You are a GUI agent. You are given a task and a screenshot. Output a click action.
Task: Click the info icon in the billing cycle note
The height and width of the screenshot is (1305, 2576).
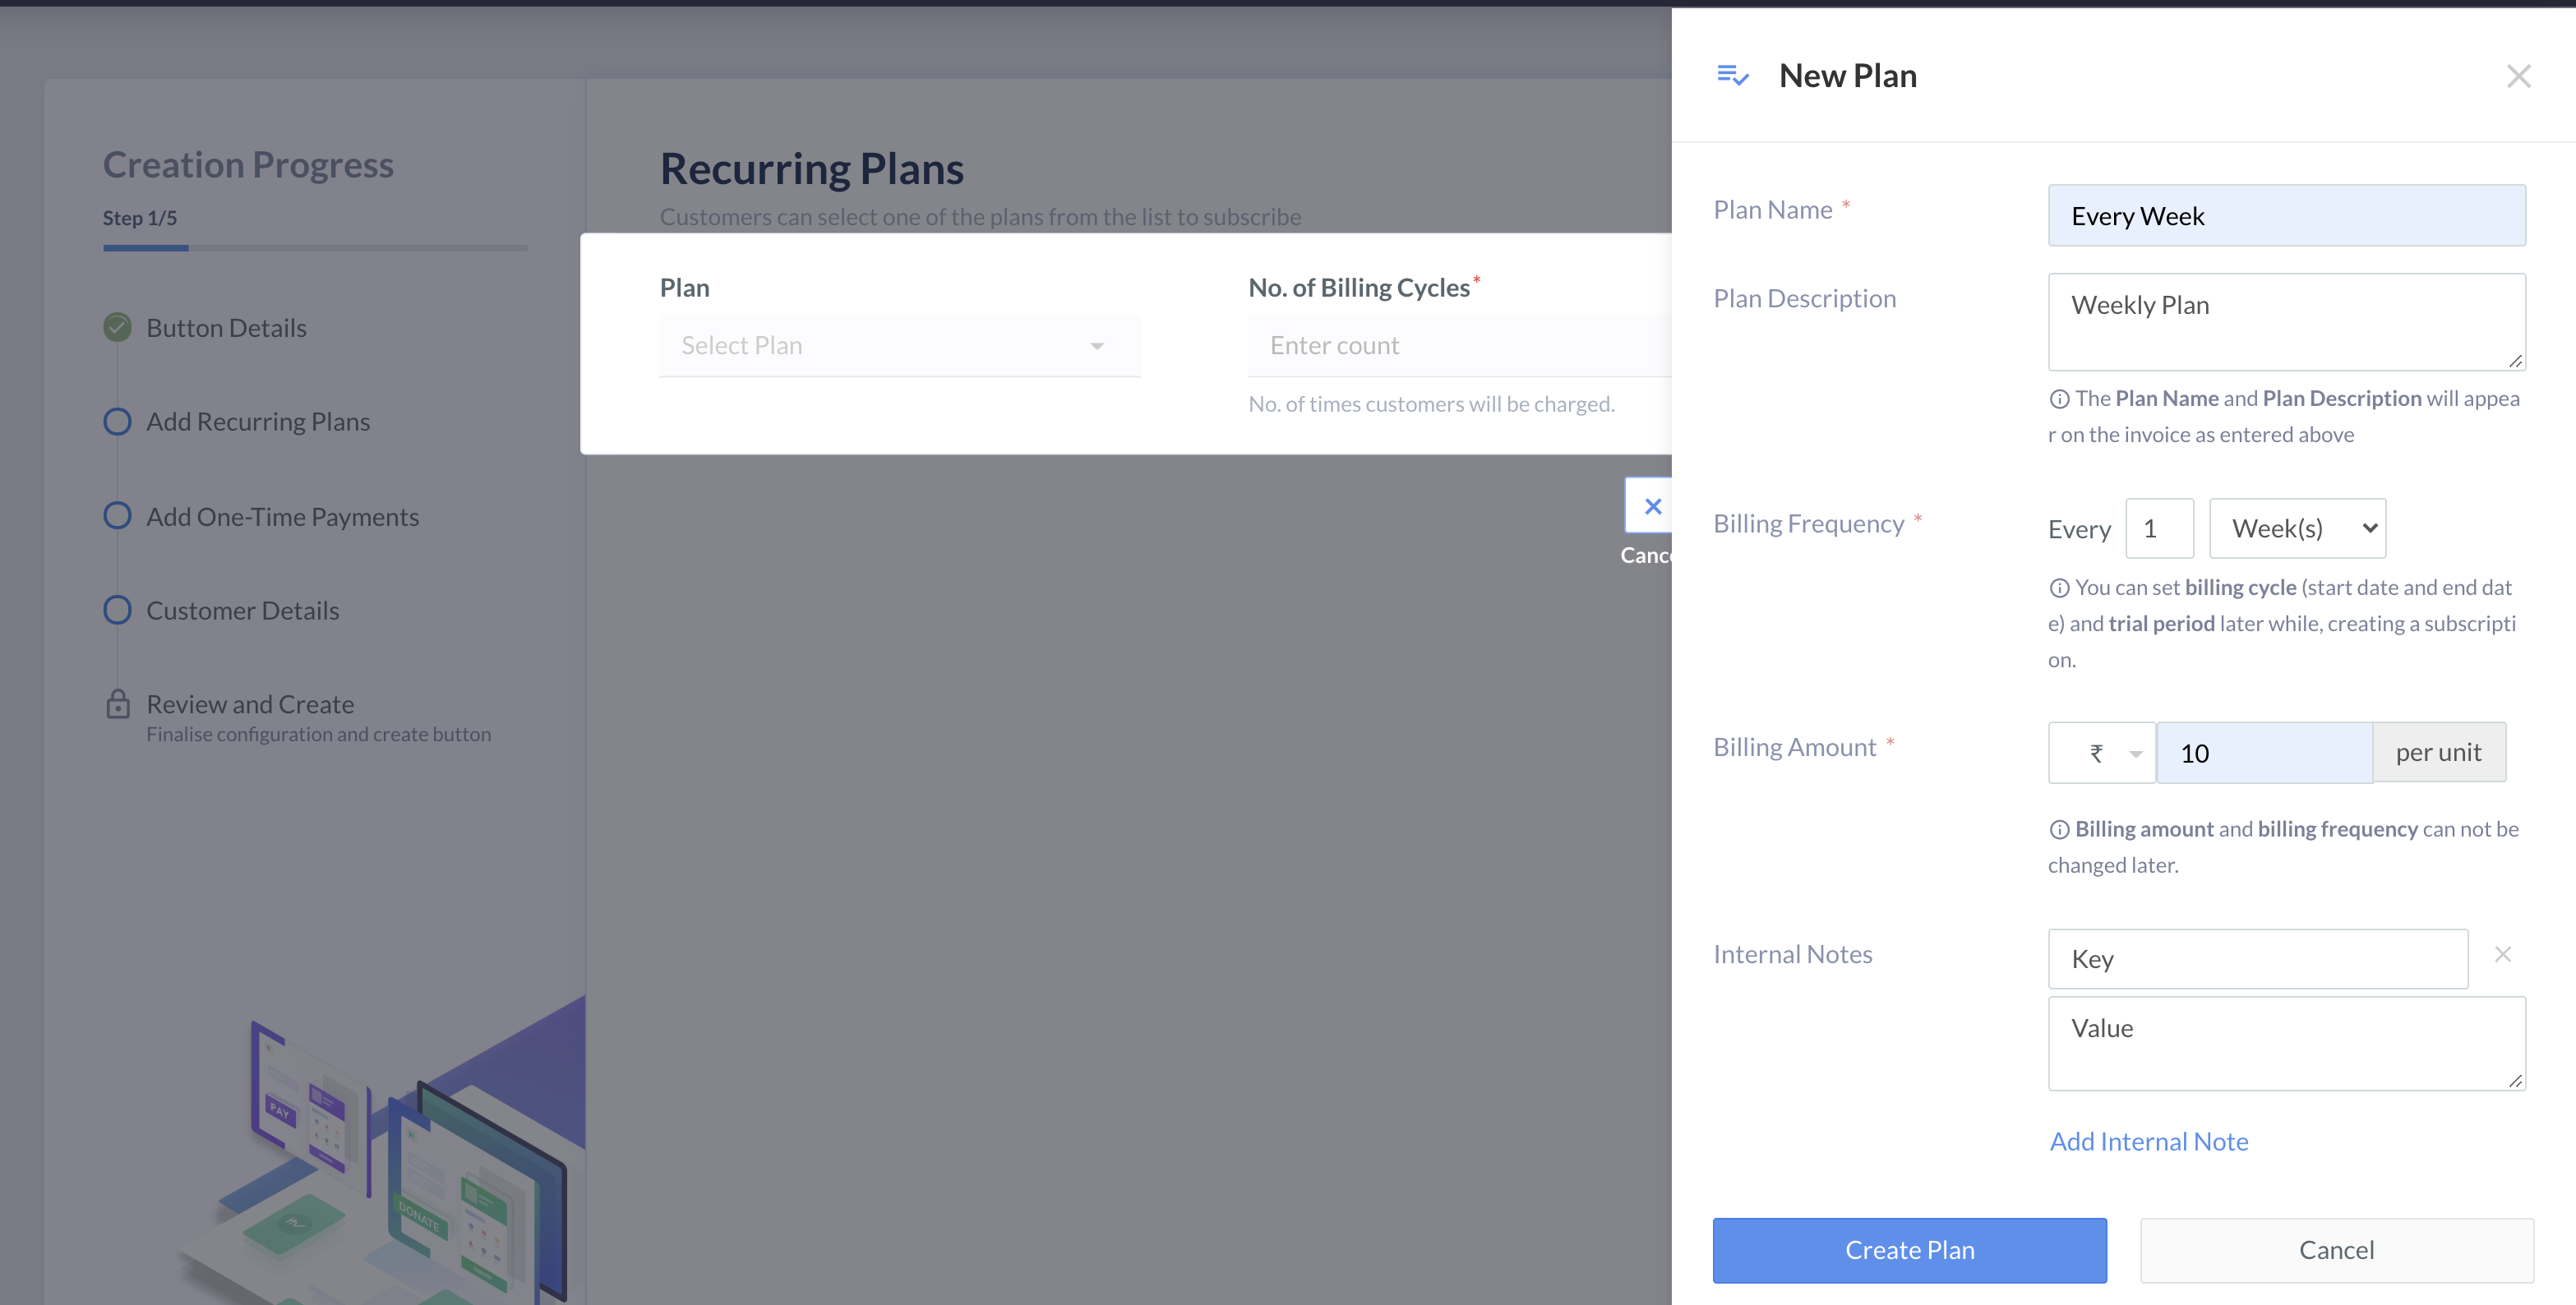pyautogui.click(x=2061, y=588)
